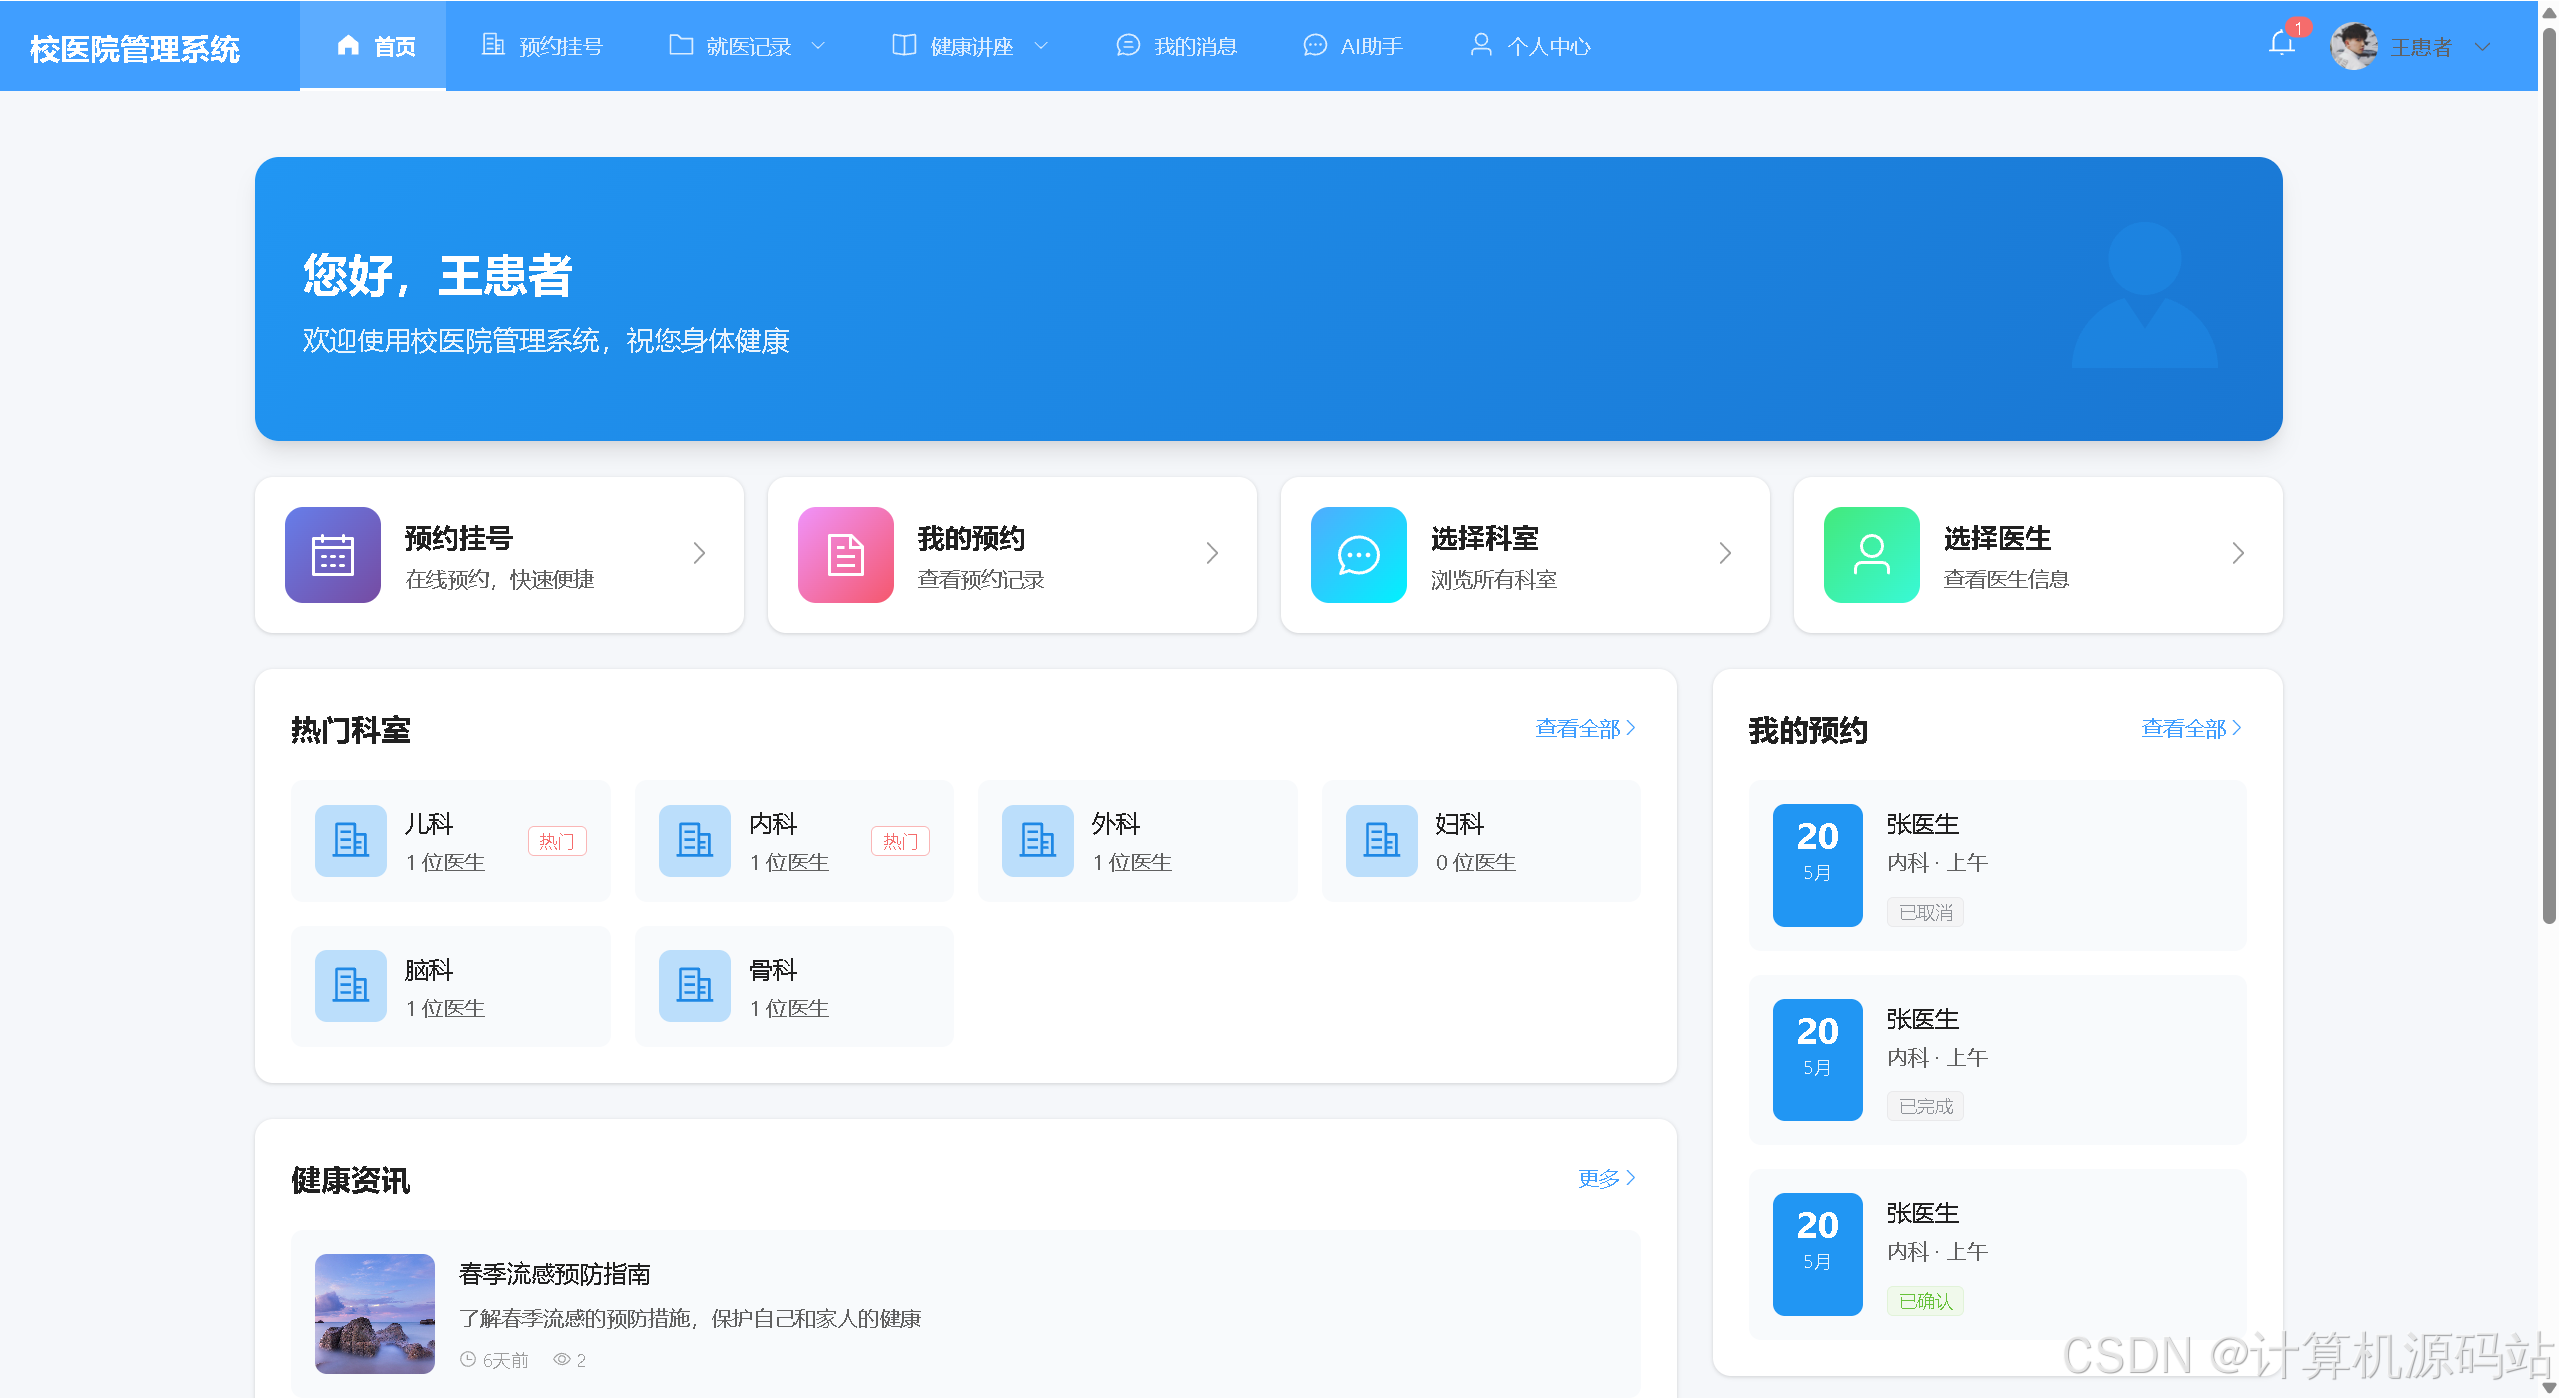Click the chevron on the 预约挂号 card
This screenshot has width=2559, height=1398.
(x=700, y=554)
